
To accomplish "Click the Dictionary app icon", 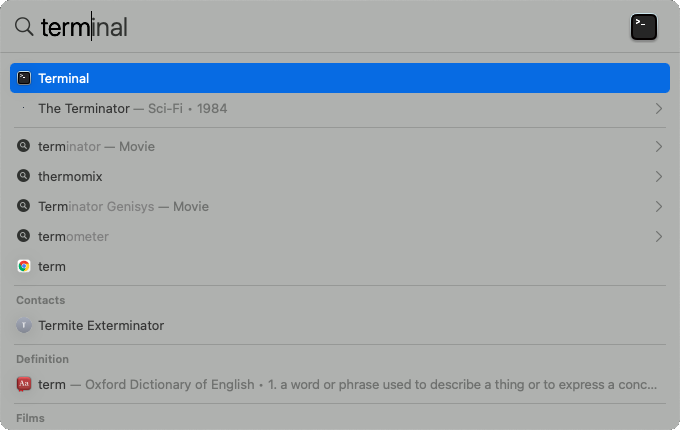I will (24, 384).
